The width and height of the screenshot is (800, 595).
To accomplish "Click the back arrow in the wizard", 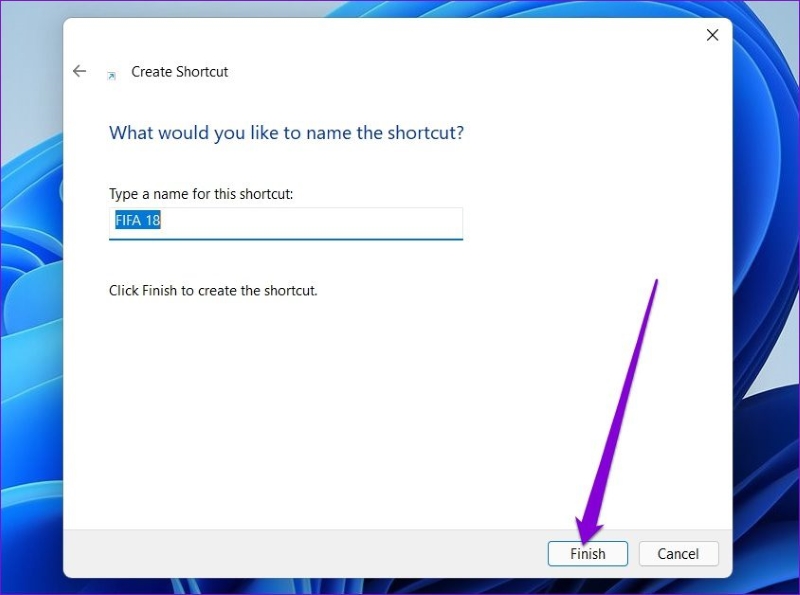I will [x=80, y=72].
